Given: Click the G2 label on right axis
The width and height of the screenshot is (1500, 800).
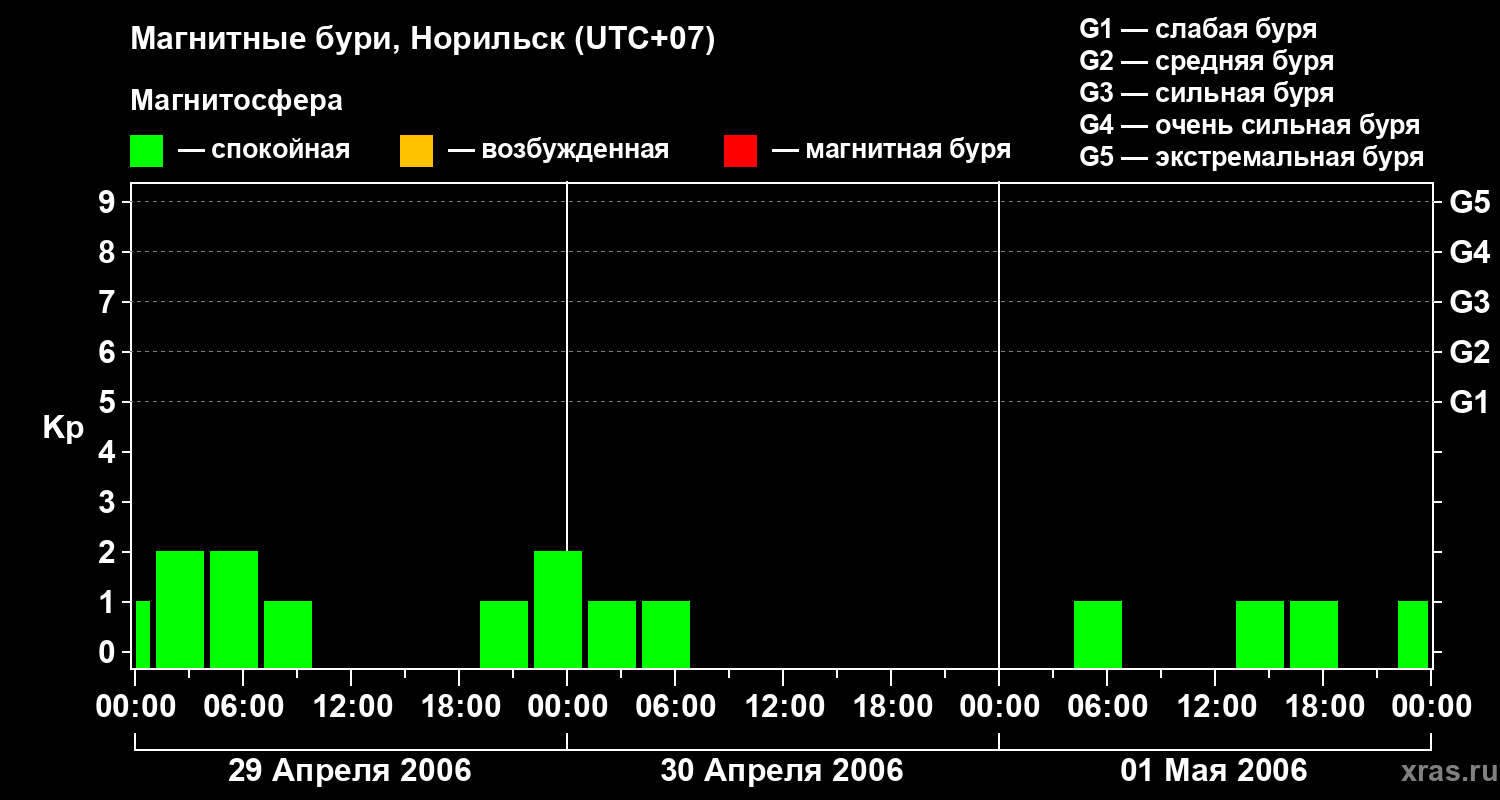Looking at the screenshot, I should (x=1469, y=352).
